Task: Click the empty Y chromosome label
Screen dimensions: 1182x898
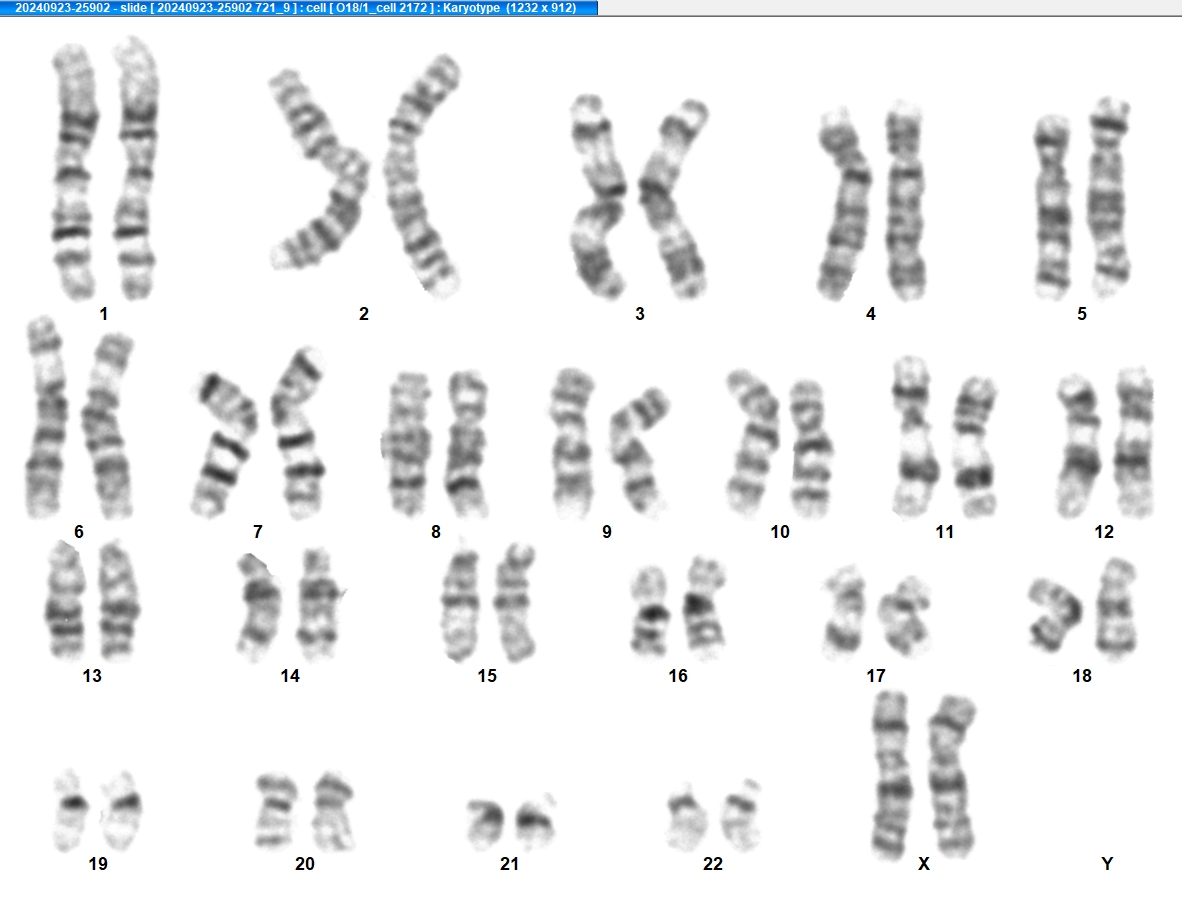Action: (x=1107, y=864)
